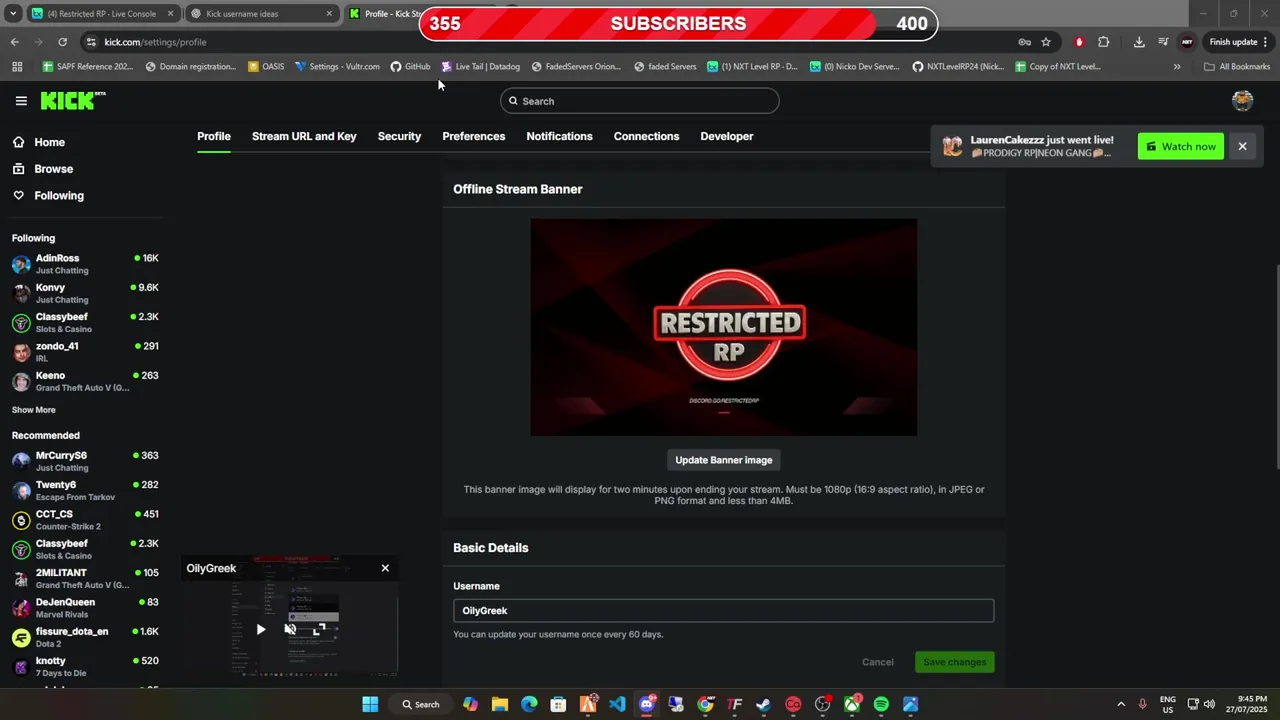The height and width of the screenshot is (720, 1280).
Task: Bookmark this page with the star icon
Action: click(x=1046, y=42)
